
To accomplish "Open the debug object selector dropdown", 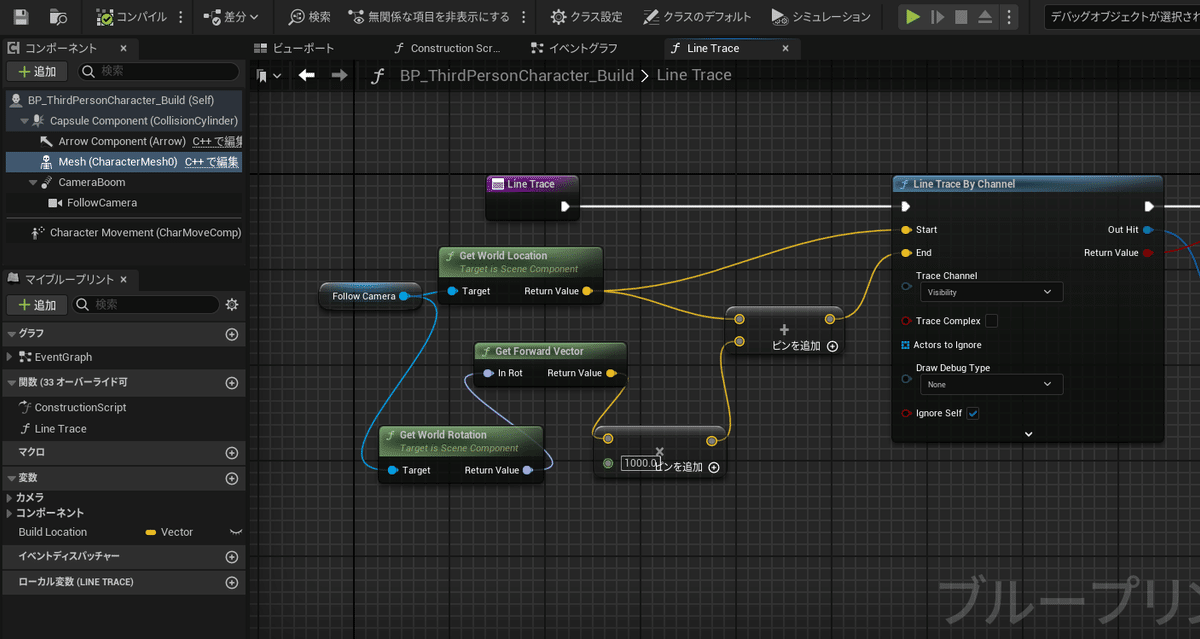I will (x=1121, y=17).
